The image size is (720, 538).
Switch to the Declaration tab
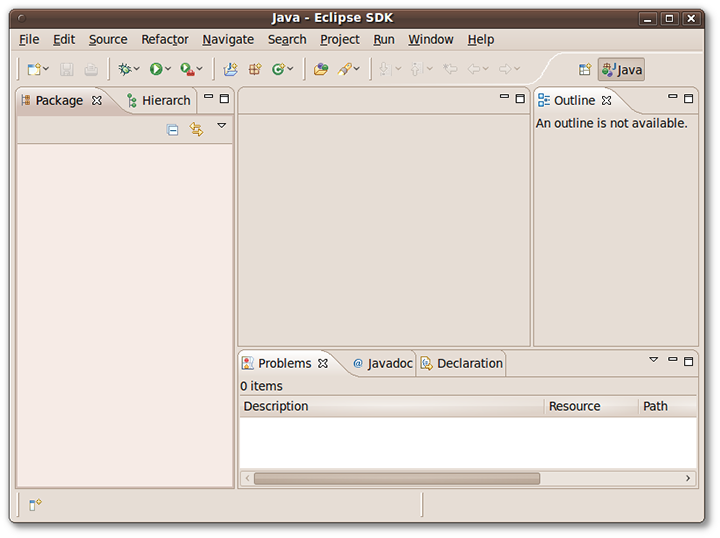(x=461, y=364)
